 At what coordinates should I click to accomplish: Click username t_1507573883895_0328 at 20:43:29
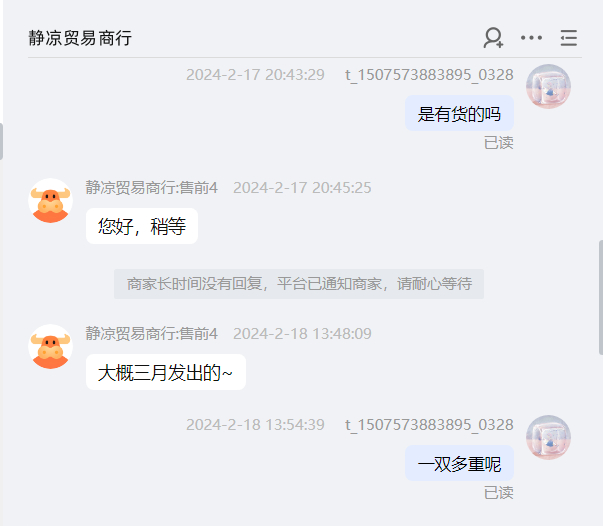point(429,75)
